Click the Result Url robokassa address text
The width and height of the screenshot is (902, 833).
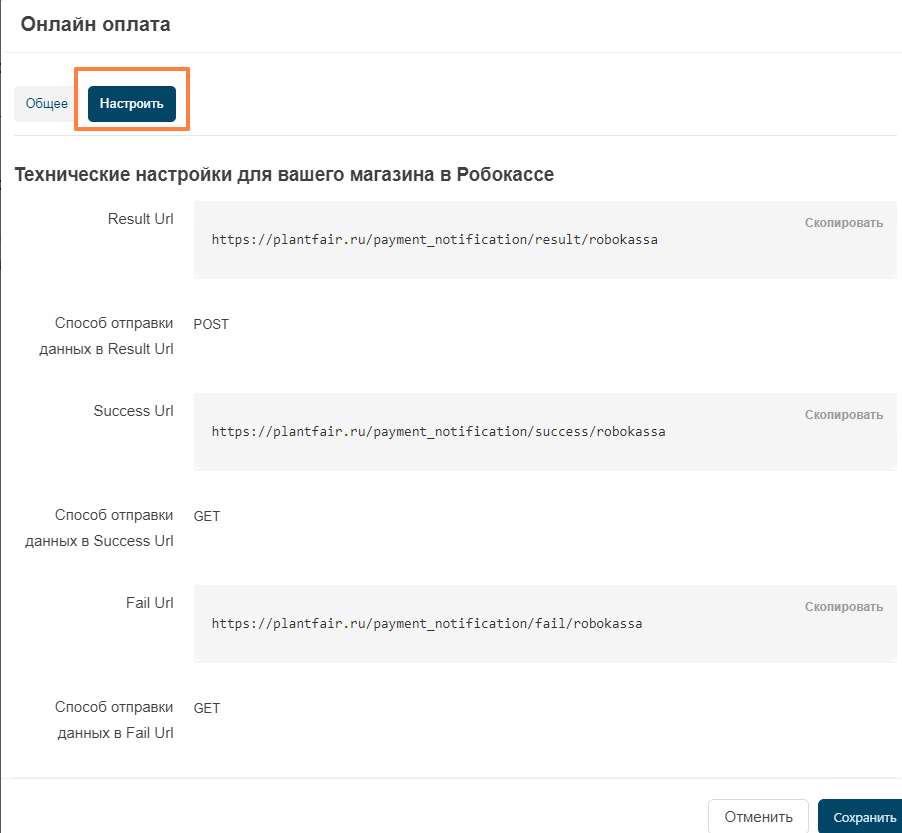(434, 239)
